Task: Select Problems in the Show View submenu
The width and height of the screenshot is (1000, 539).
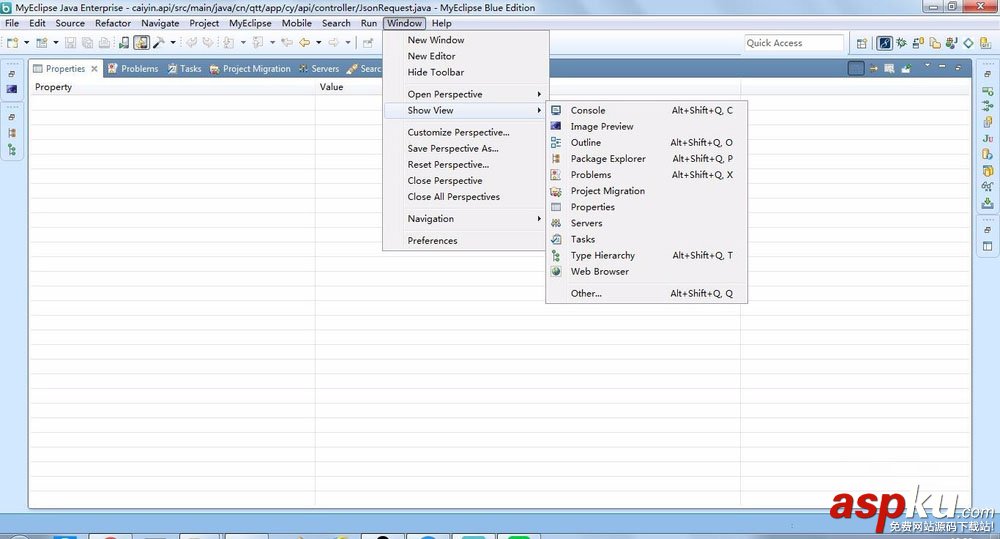Action: click(645, 175)
